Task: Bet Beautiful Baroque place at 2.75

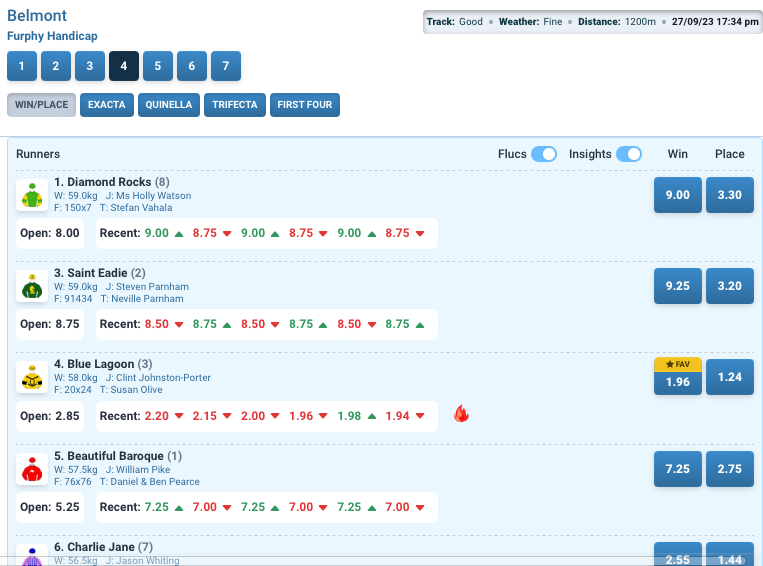Action: click(729, 469)
